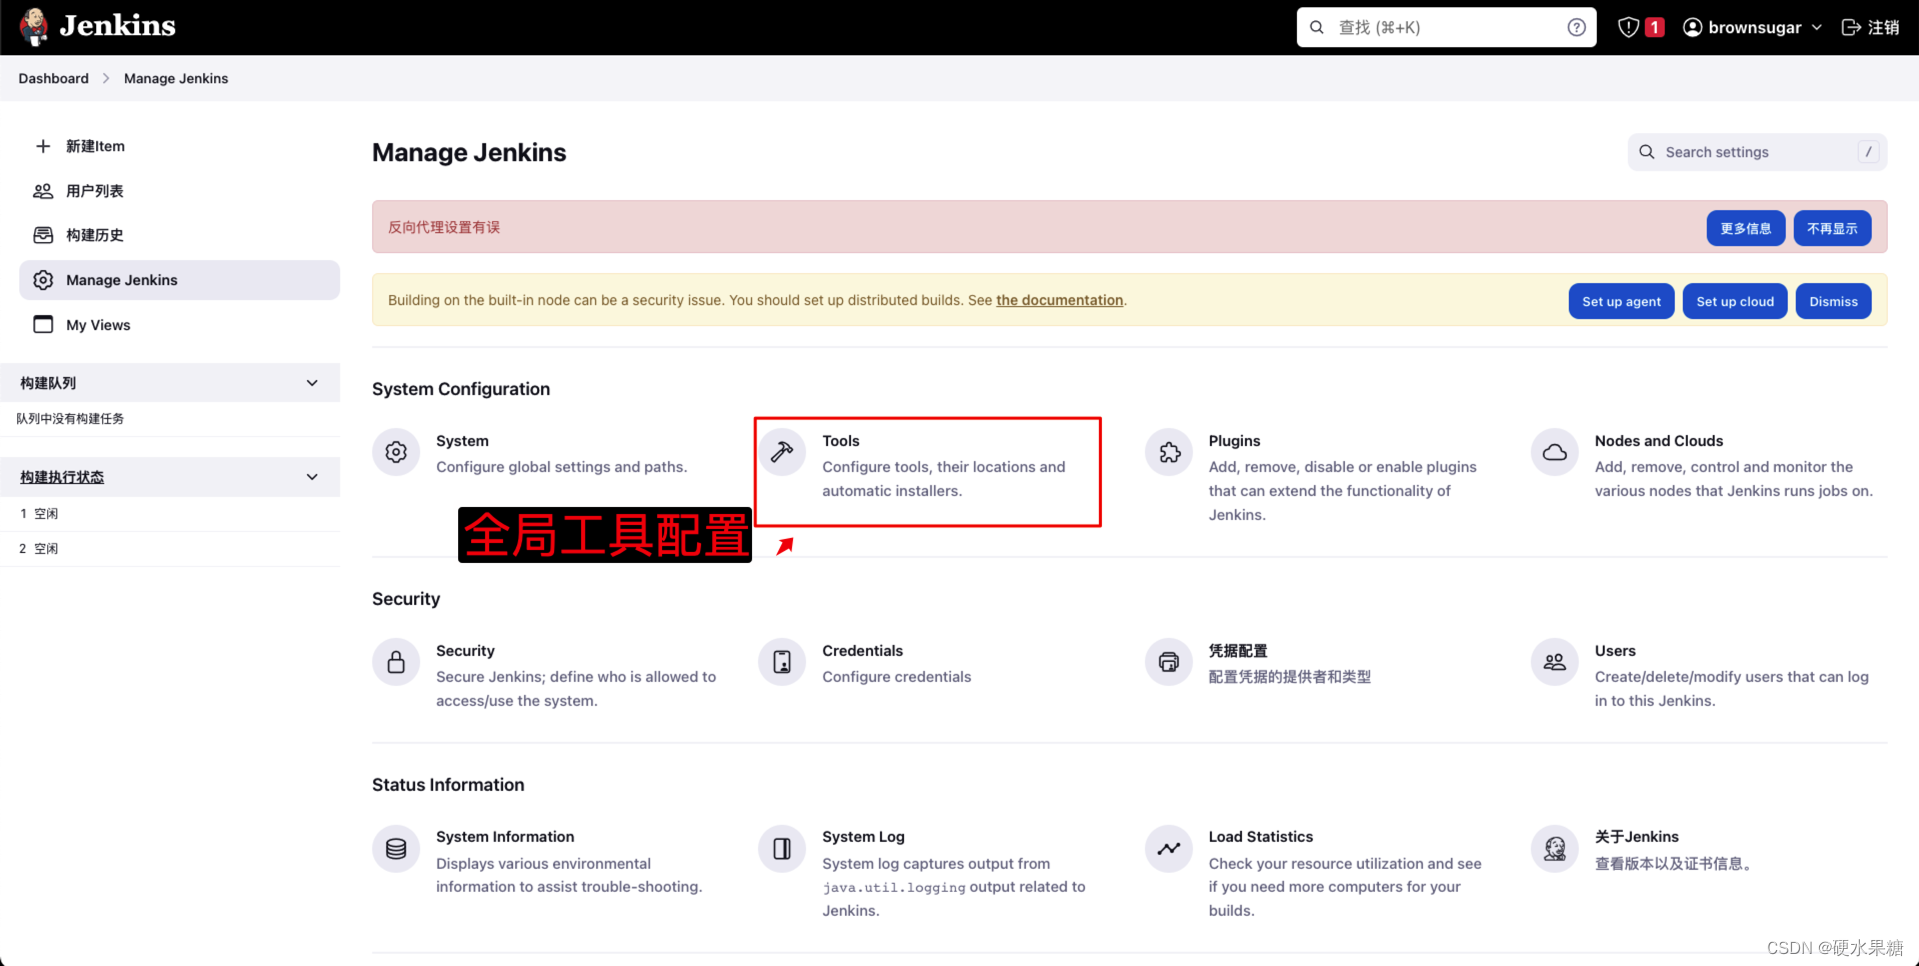Screen dimensions: 1919x966
Task: Click executor row 1 空闲
Action: pyautogui.click(x=170, y=514)
